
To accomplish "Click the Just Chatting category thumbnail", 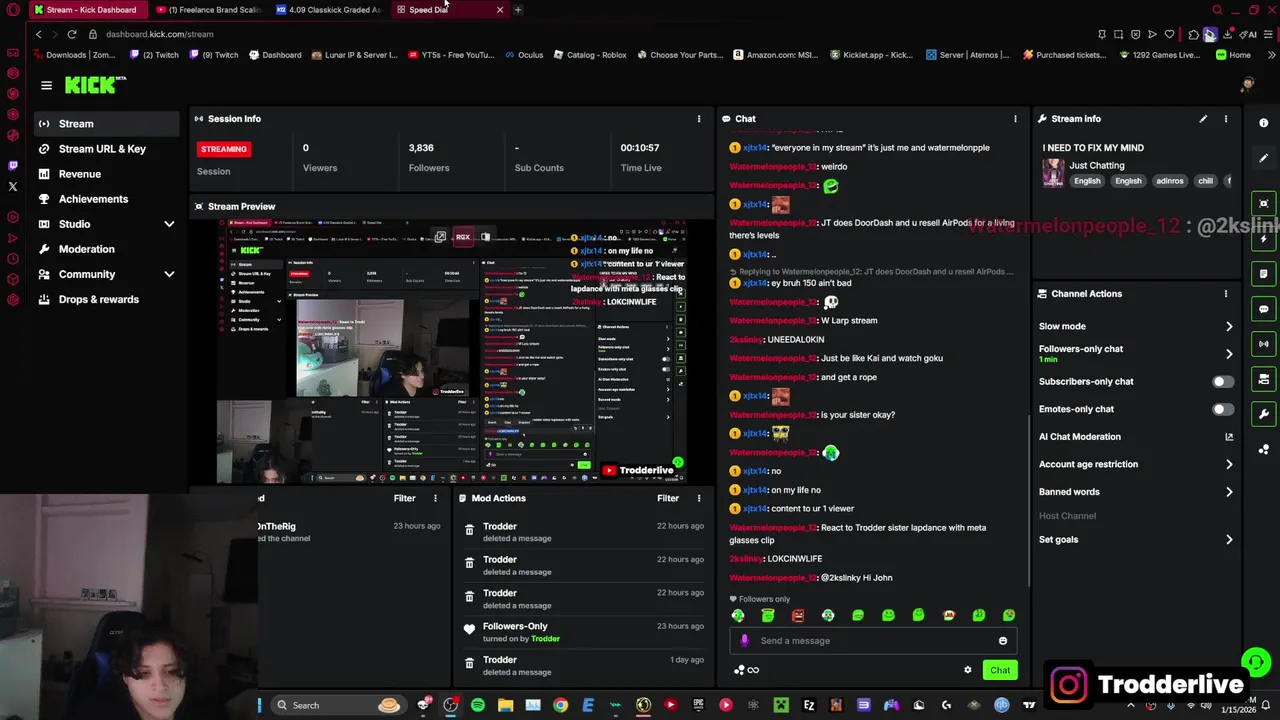I will coord(1053,173).
